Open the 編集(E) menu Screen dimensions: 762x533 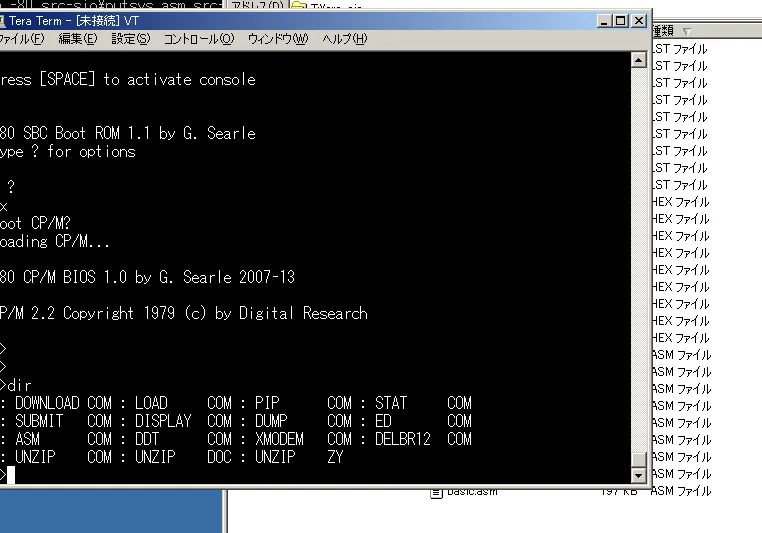[77, 38]
